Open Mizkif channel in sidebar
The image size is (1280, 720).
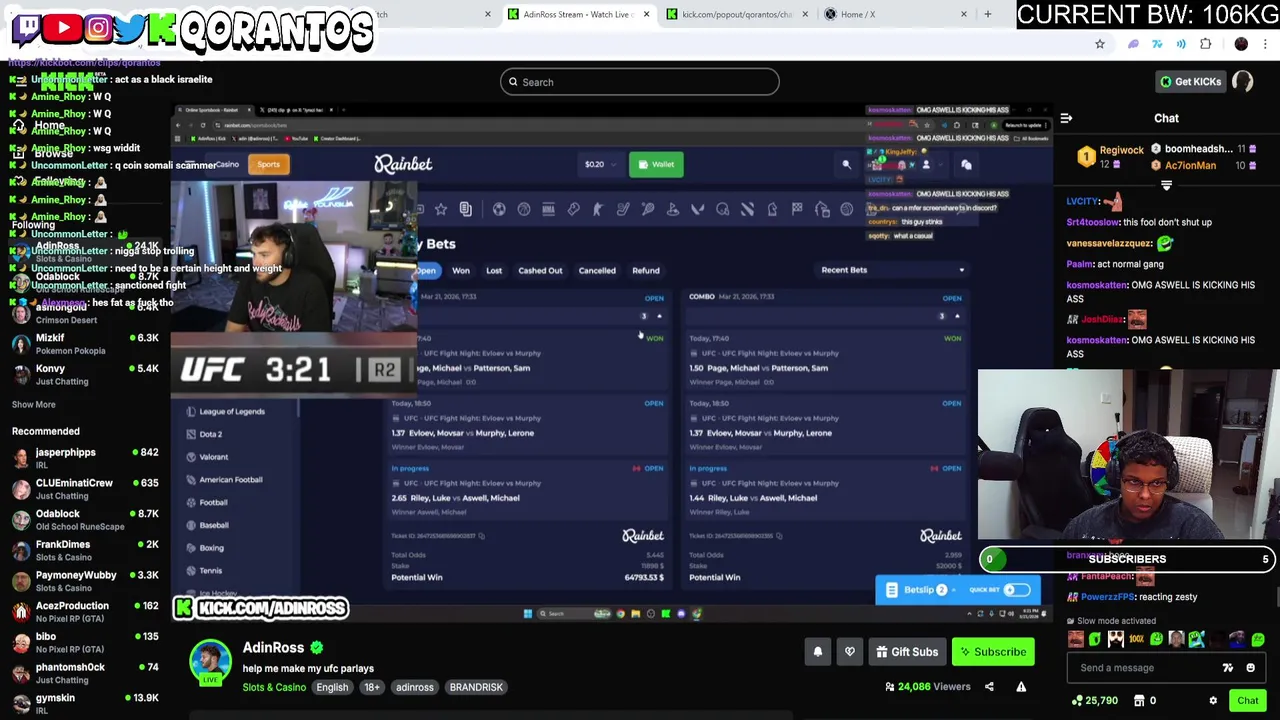(85, 344)
